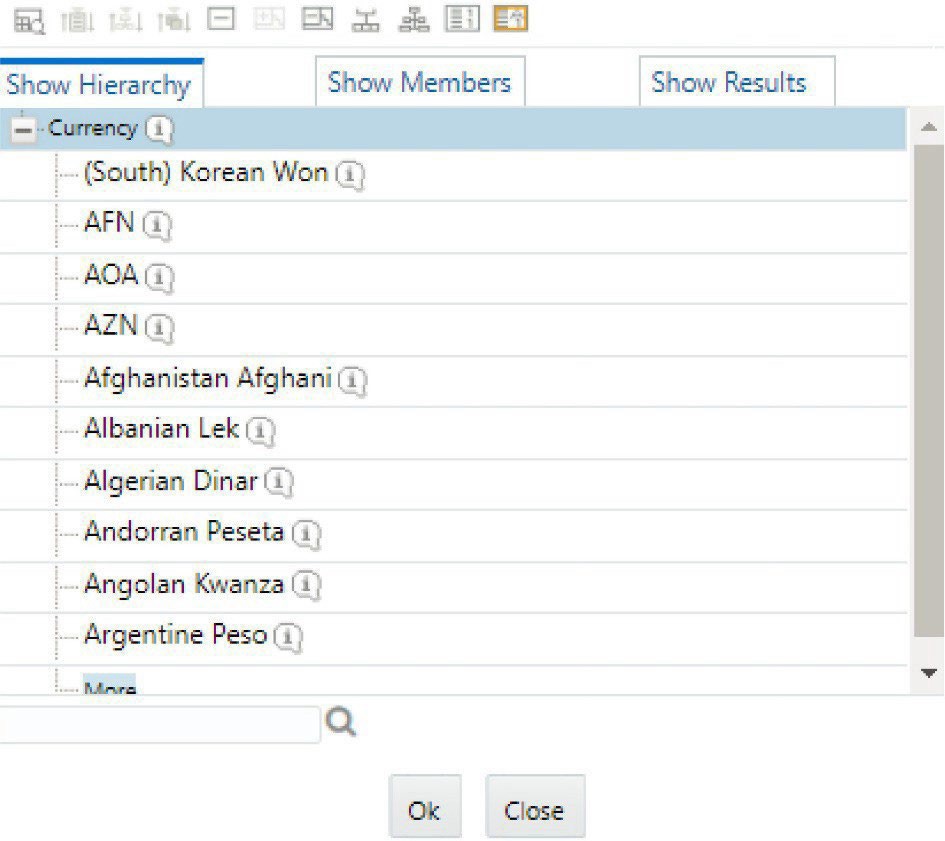Open info icon beside Albanian Lek
The width and height of the screenshot is (945, 841).
tap(260, 432)
